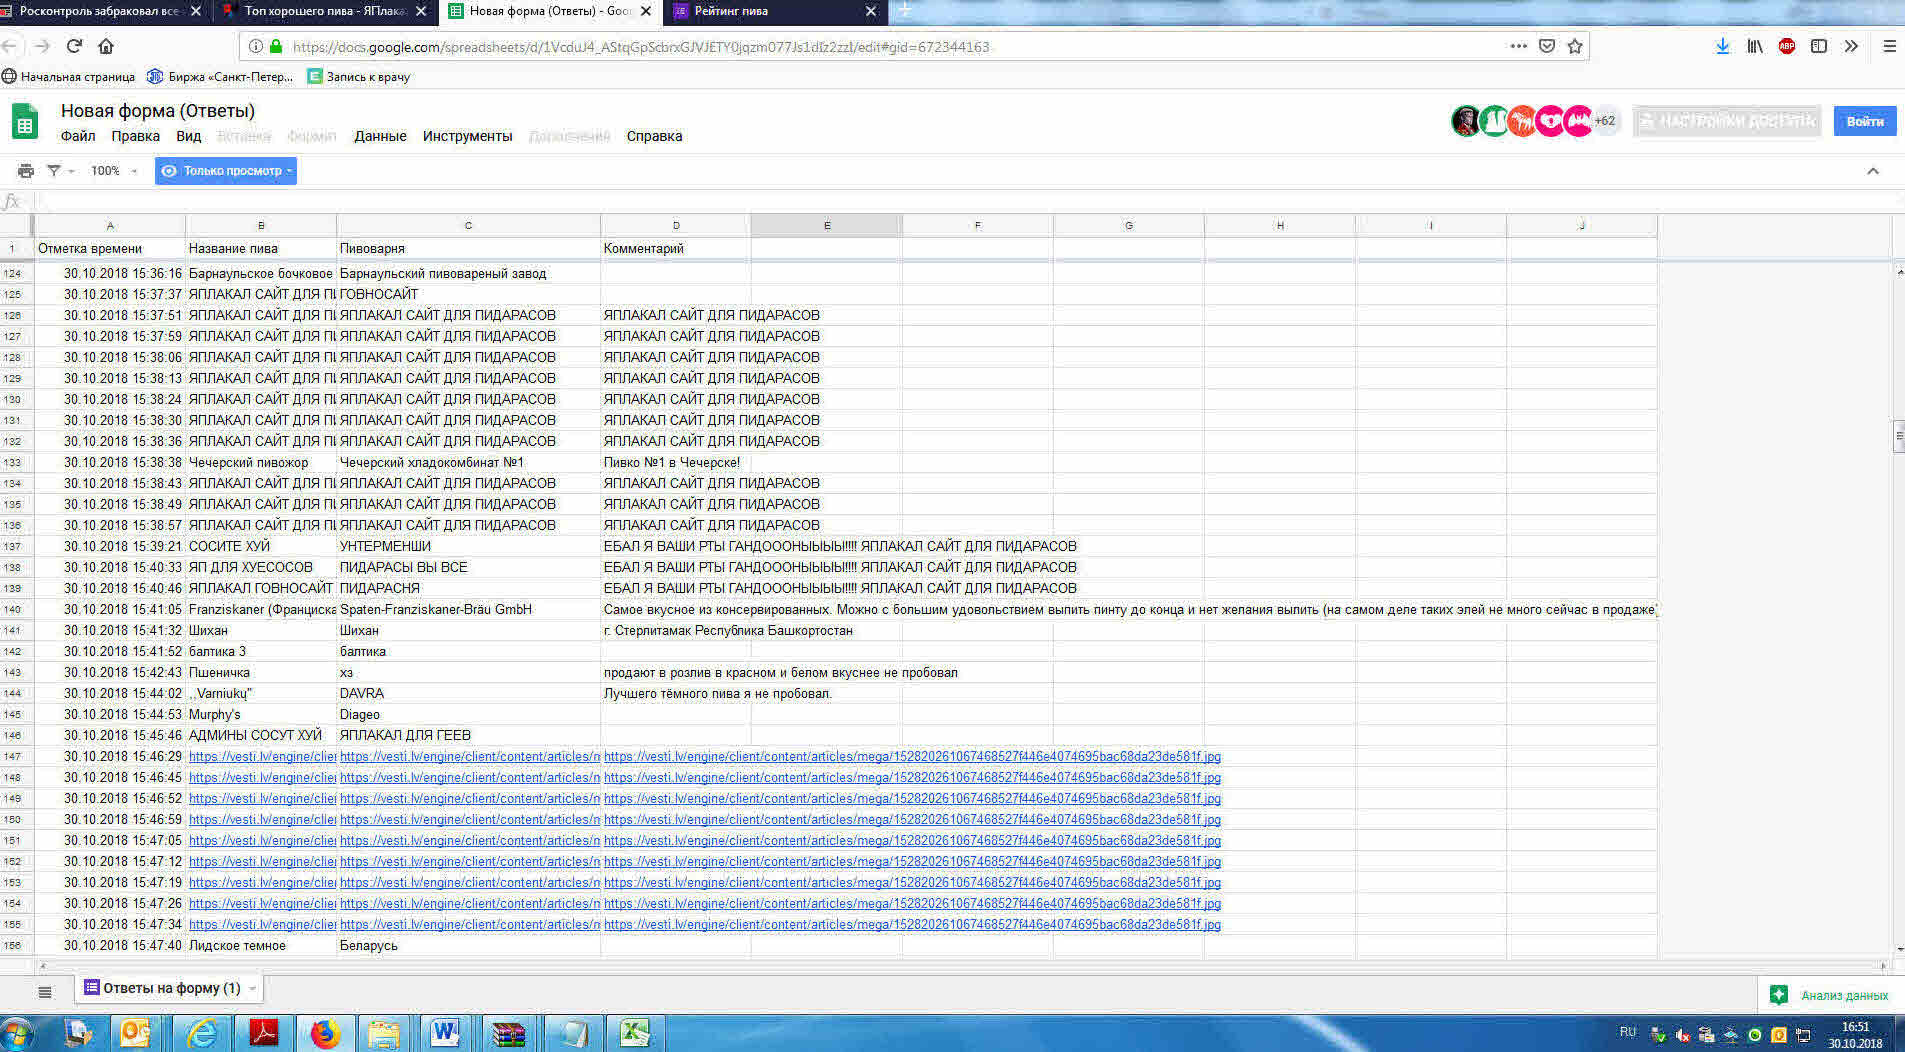Viewport: 1905px width, 1052px height.
Task: Open the page actions three-dot menu
Action: pos(1518,46)
